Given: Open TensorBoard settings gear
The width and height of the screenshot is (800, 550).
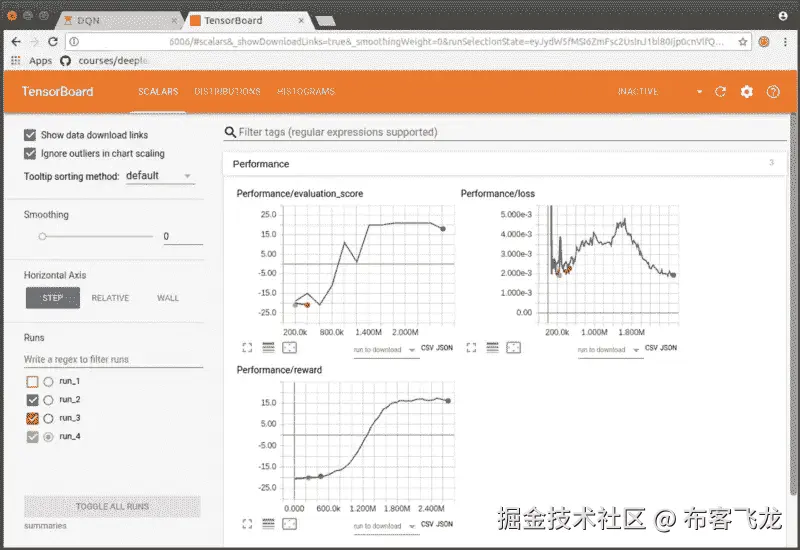Looking at the screenshot, I should coord(746,92).
